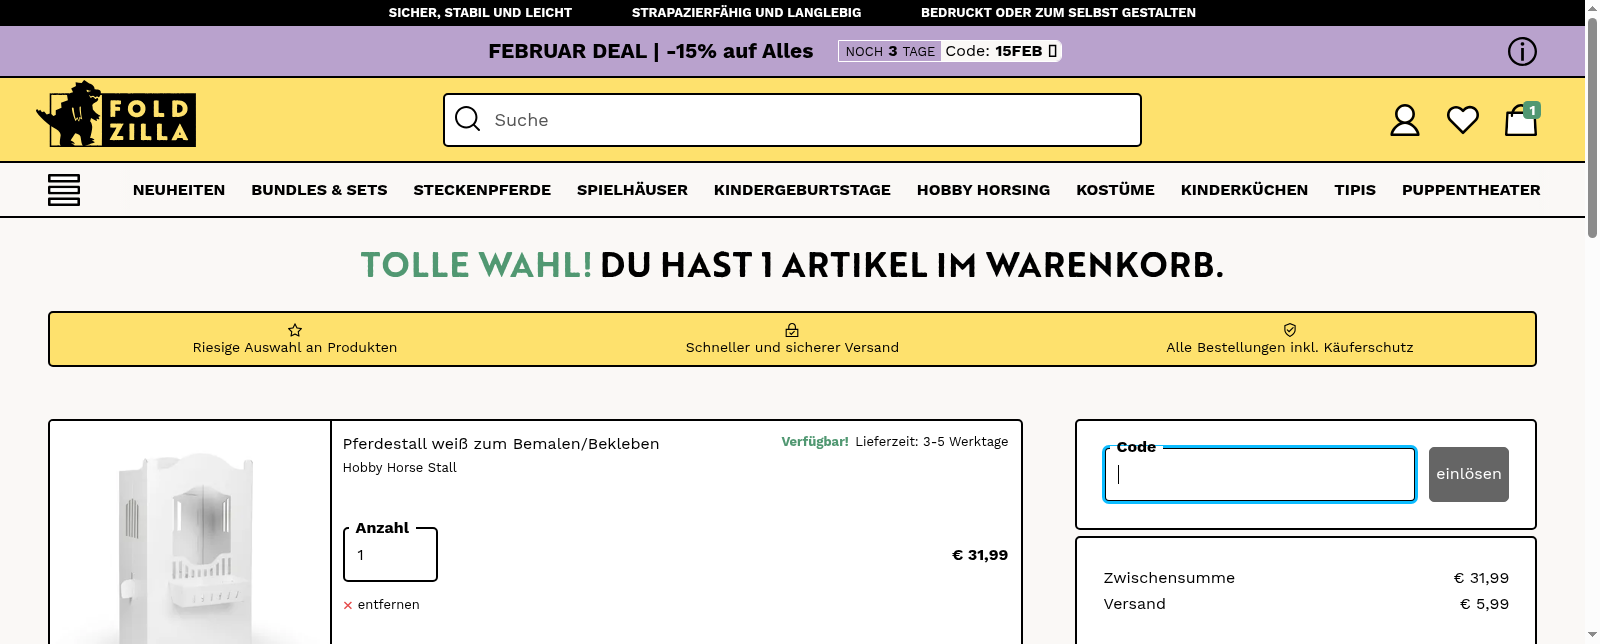
Task: Open the info icon in the deal banner
Action: [1522, 51]
